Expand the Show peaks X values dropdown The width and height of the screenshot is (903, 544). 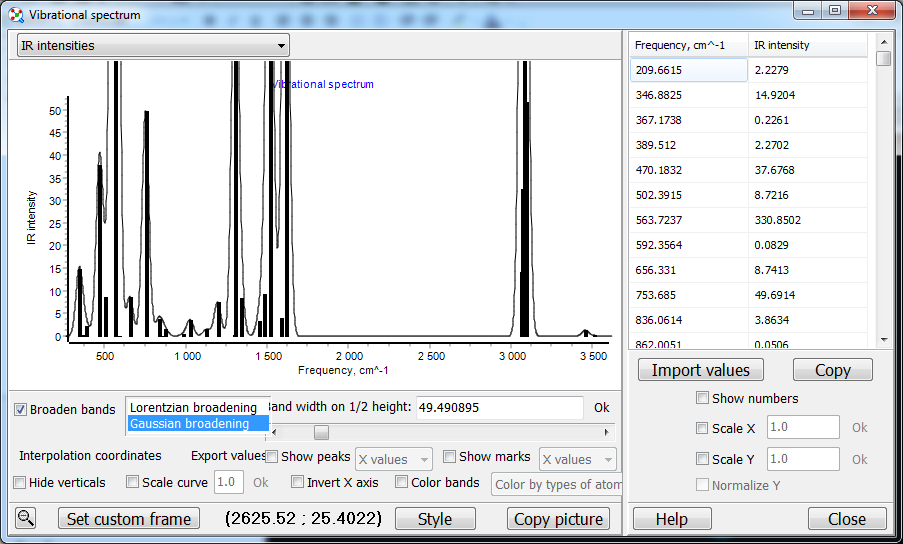point(394,459)
